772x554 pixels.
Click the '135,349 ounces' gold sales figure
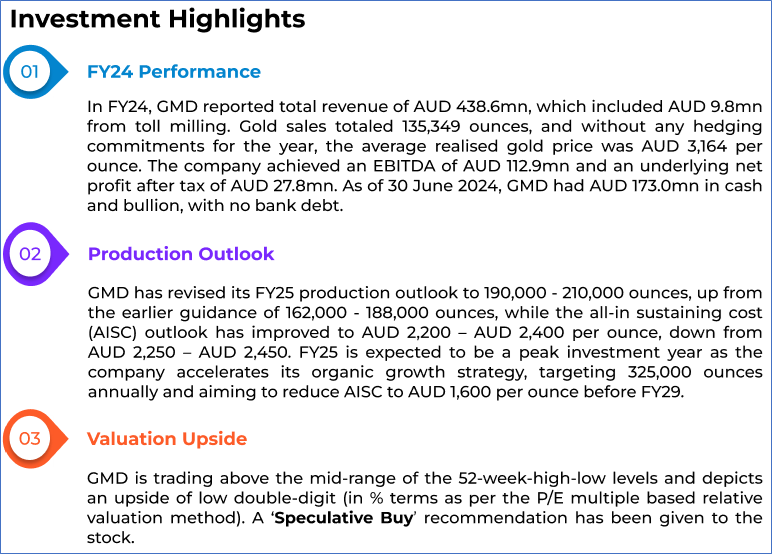(x=467, y=127)
